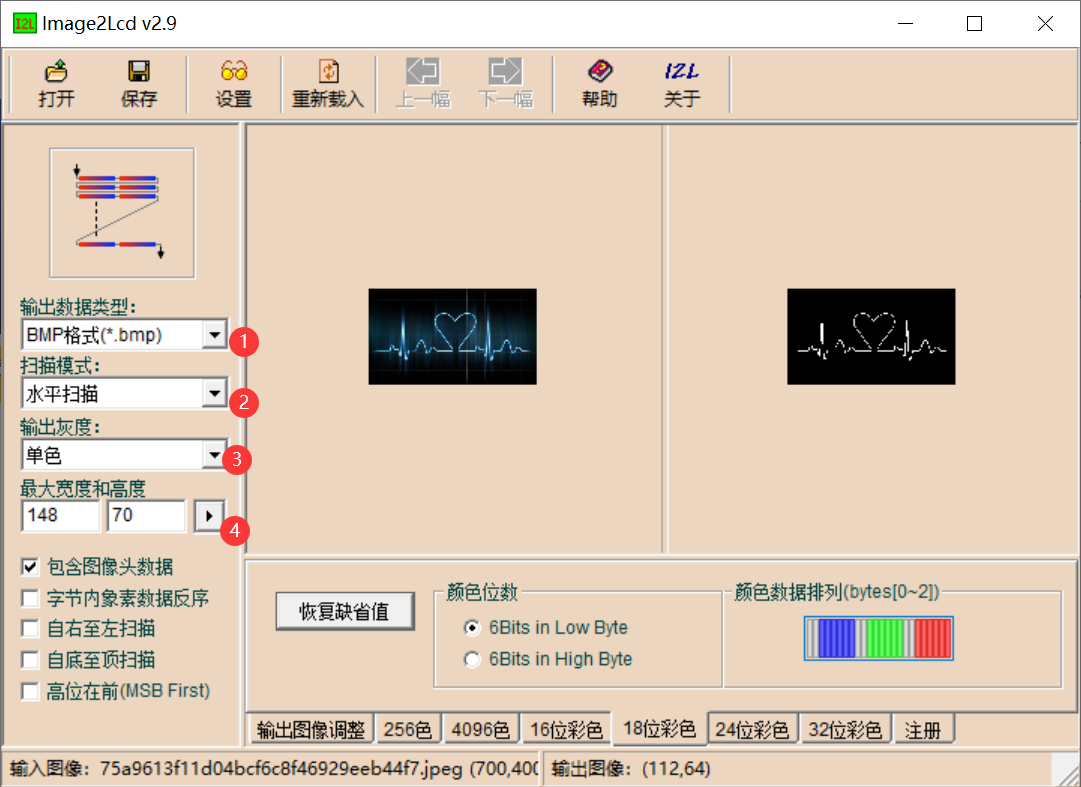Click the color data arrangement RGB swatch

pos(878,638)
